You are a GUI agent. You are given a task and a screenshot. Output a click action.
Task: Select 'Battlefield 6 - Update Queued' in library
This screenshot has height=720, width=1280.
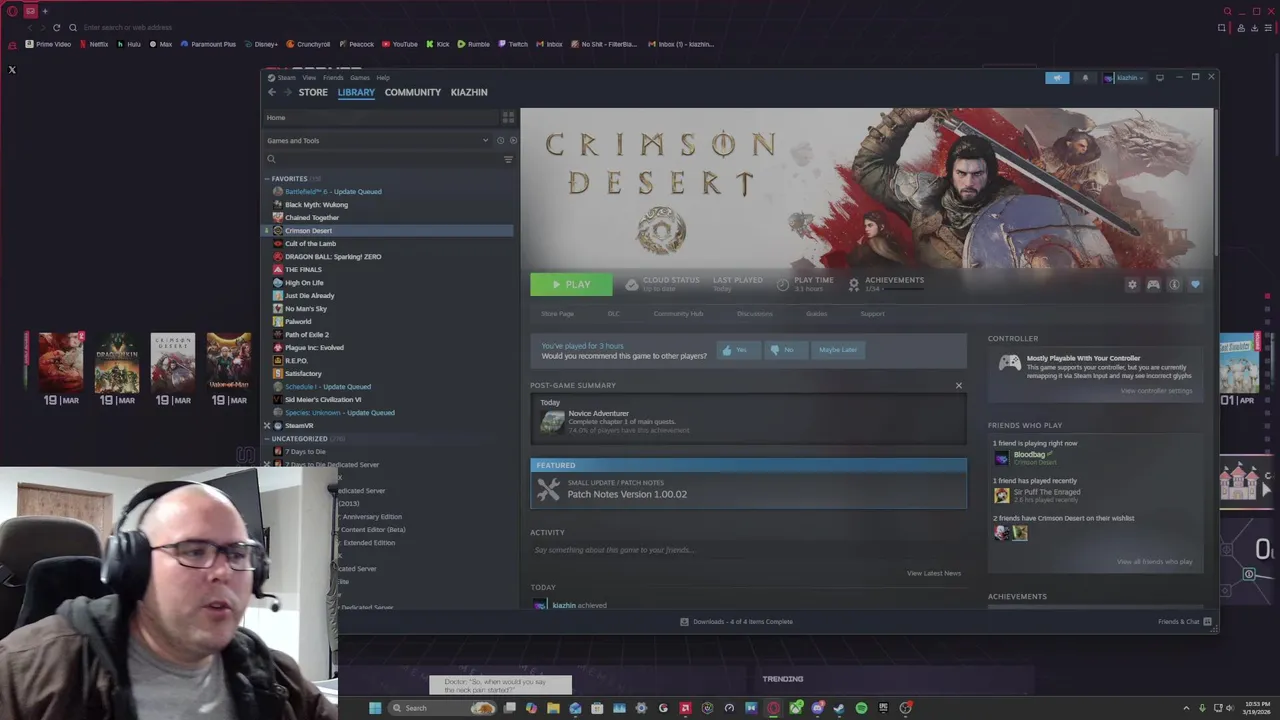pyautogui.click(x=333, y=192)
